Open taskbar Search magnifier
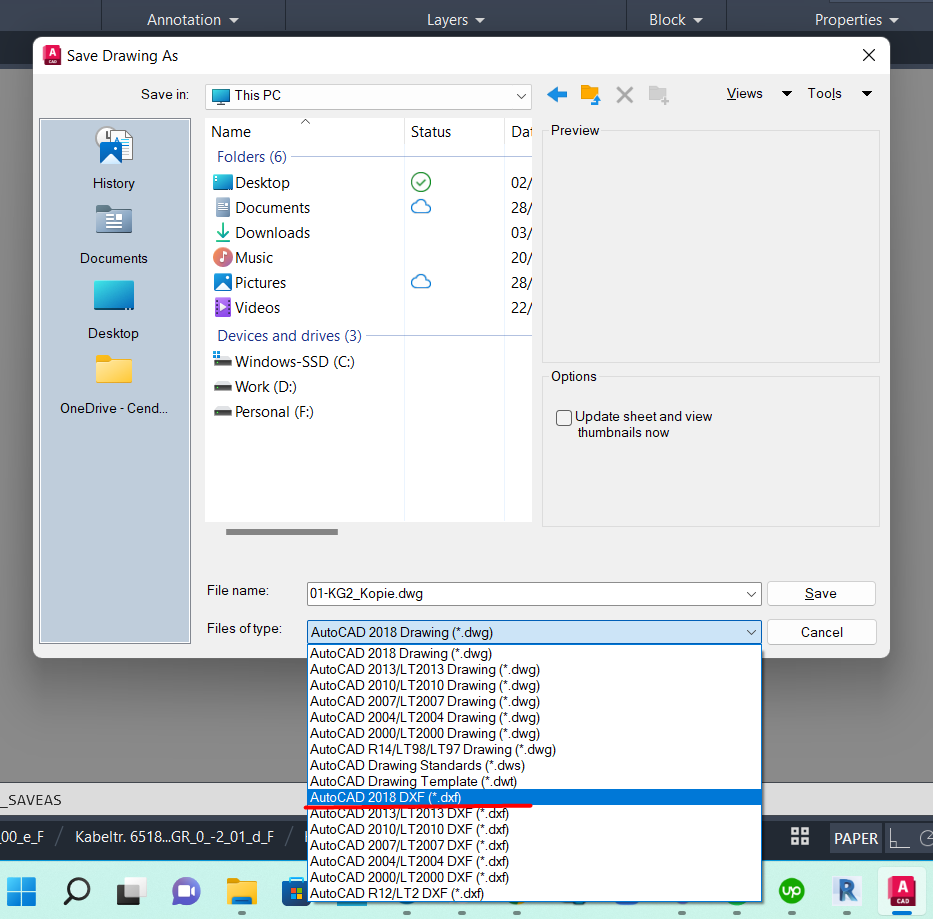The height and width of the screenshot is (919, 933). pos(76,891)
